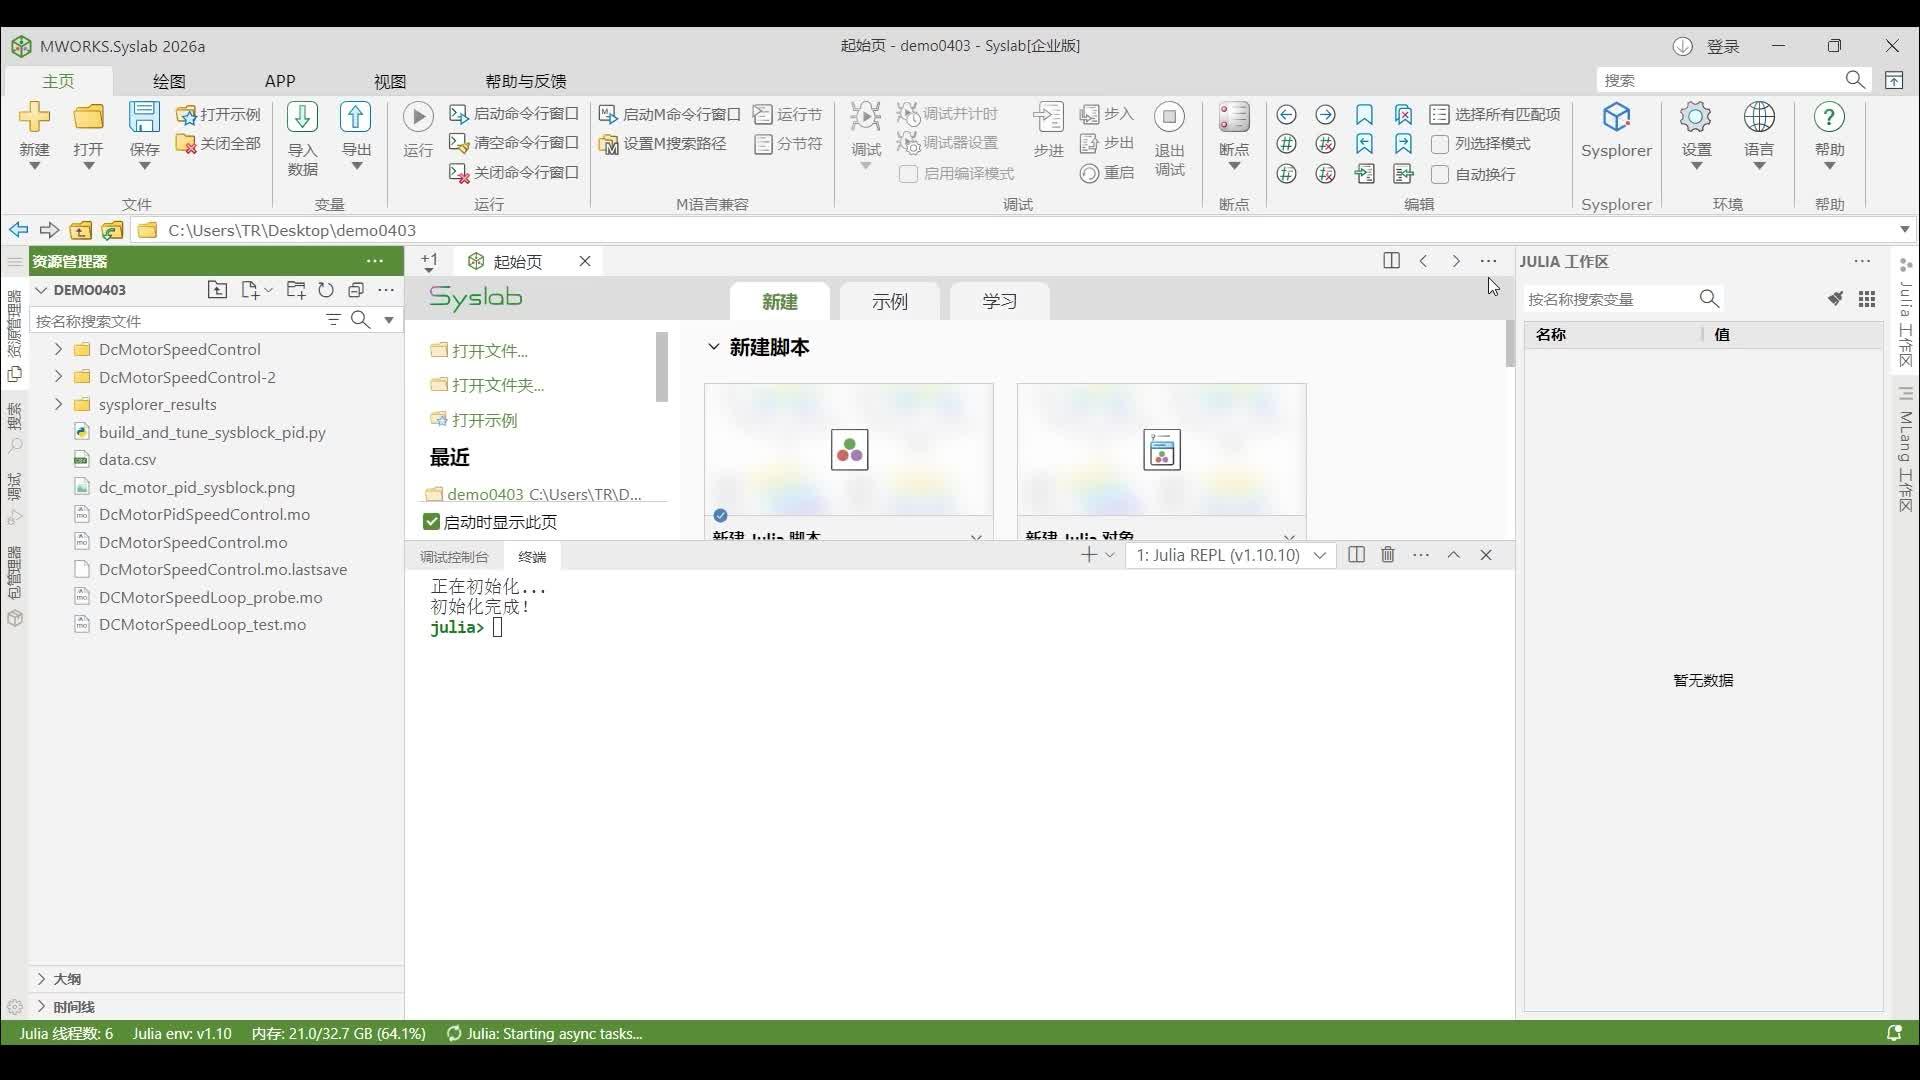Expand the sysplorer_results folder

pyautogui.click(x=58, y=404)
